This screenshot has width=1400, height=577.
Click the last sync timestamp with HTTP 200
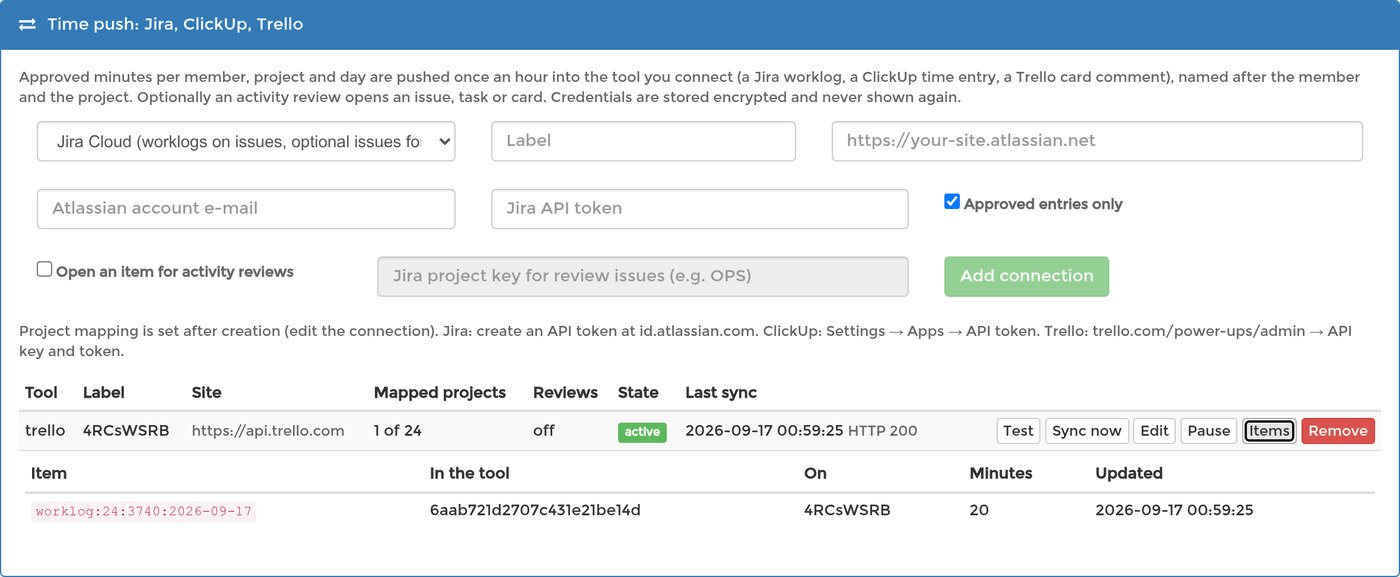801,431
